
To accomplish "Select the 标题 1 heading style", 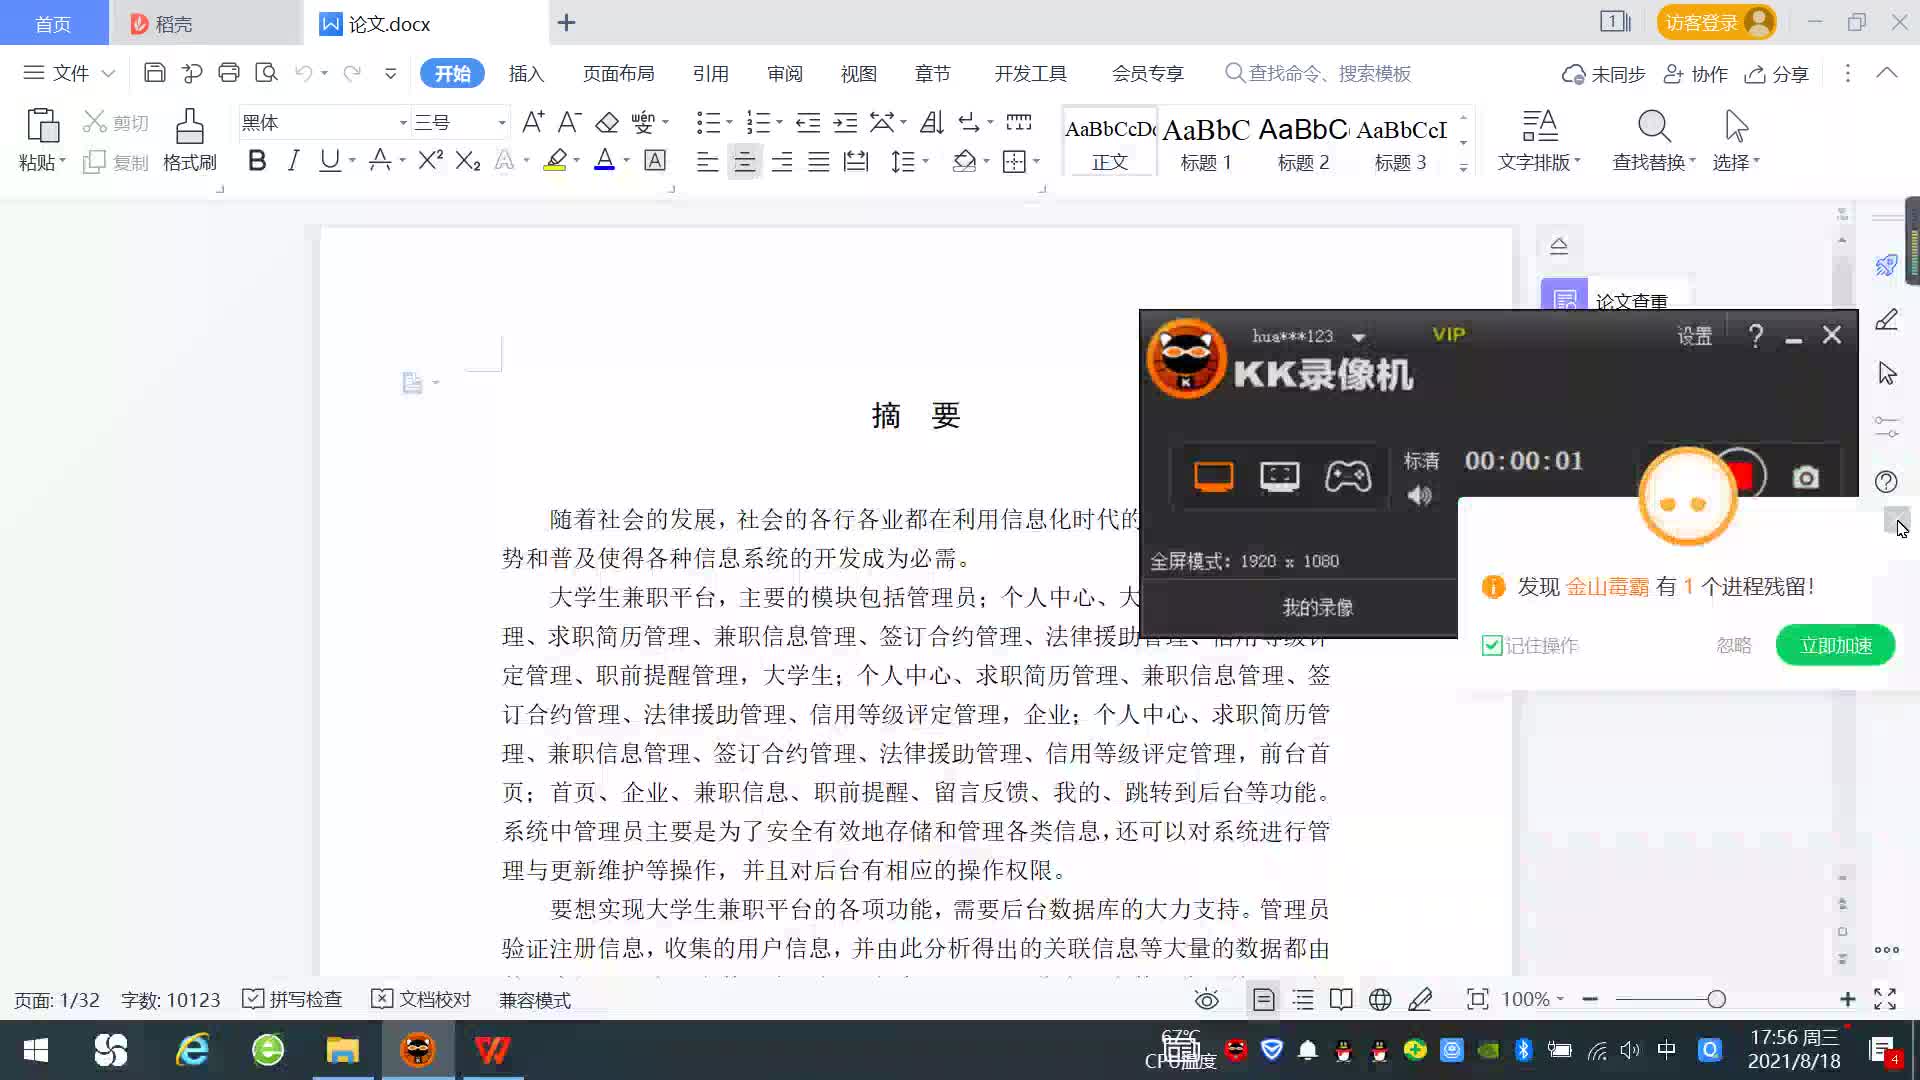I will pyautogui.click(x=1206, y=142).
